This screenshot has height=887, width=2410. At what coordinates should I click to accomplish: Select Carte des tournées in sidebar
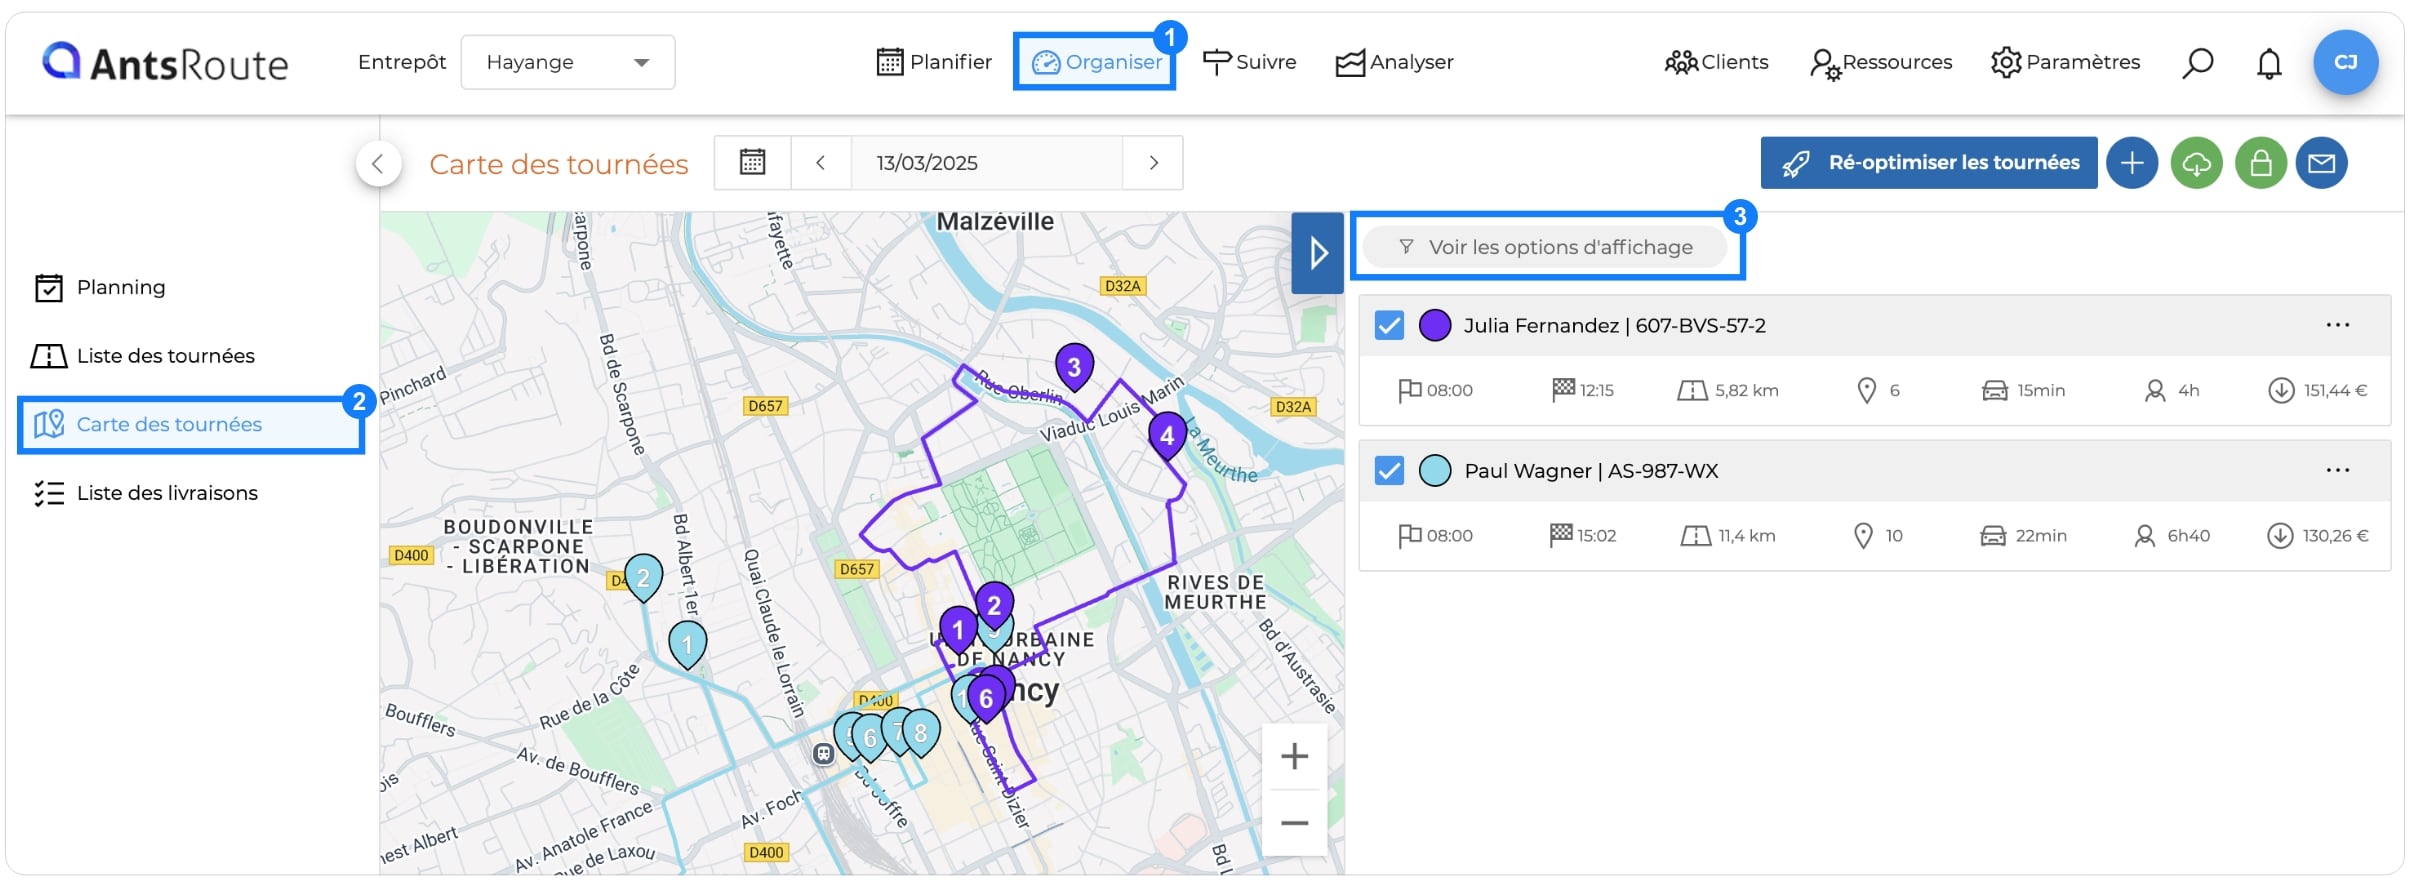190,425
